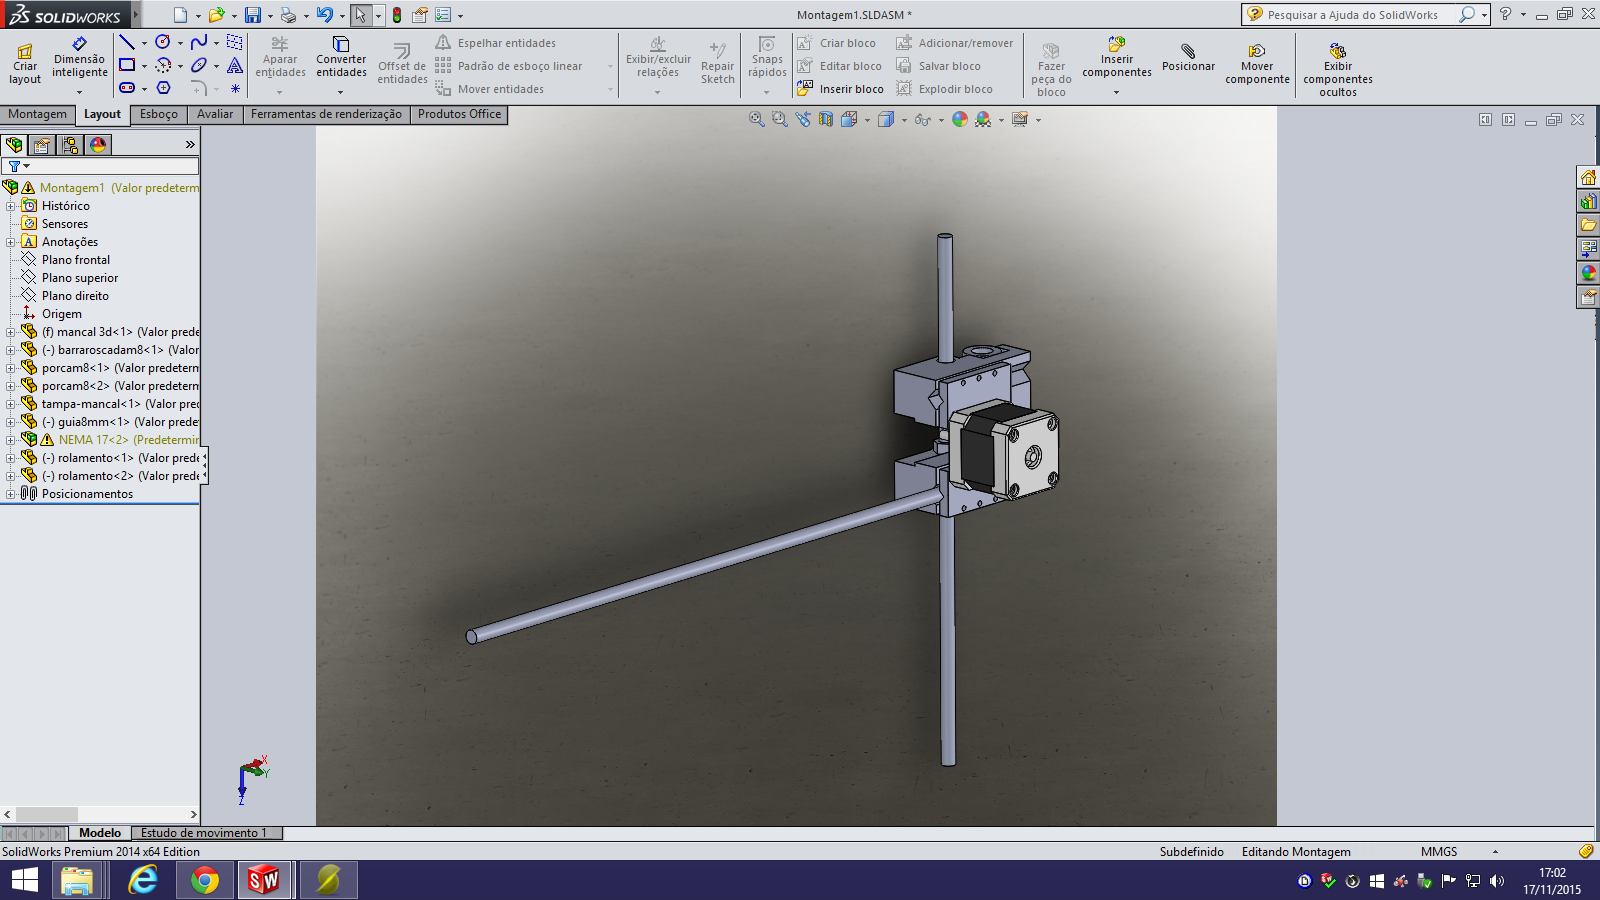Open the PropertyManager tab in left panel
Image resolution: width=1600 pixels, height=900 pixels.
pyautogui.click(x=42, y=145)
